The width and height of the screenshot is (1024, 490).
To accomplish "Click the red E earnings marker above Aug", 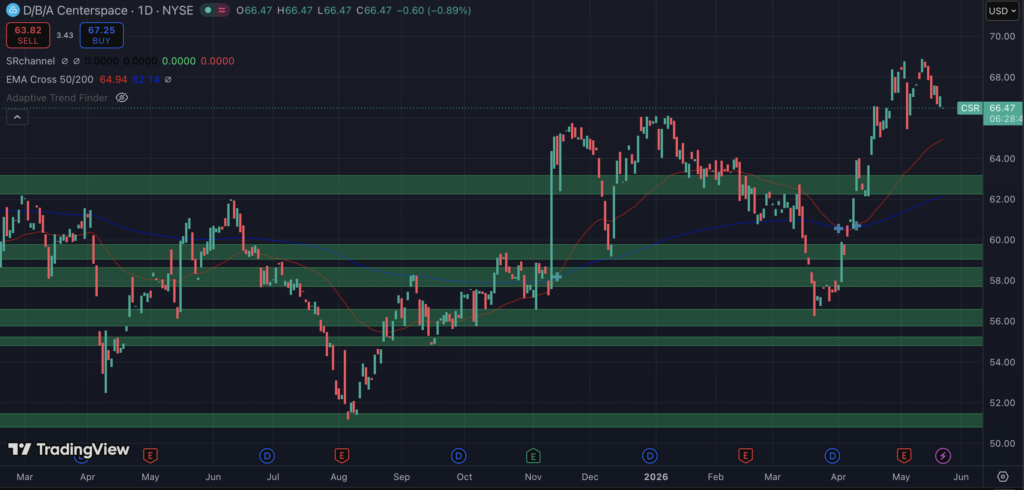I will pyautogui.click(x=341, y=455).
